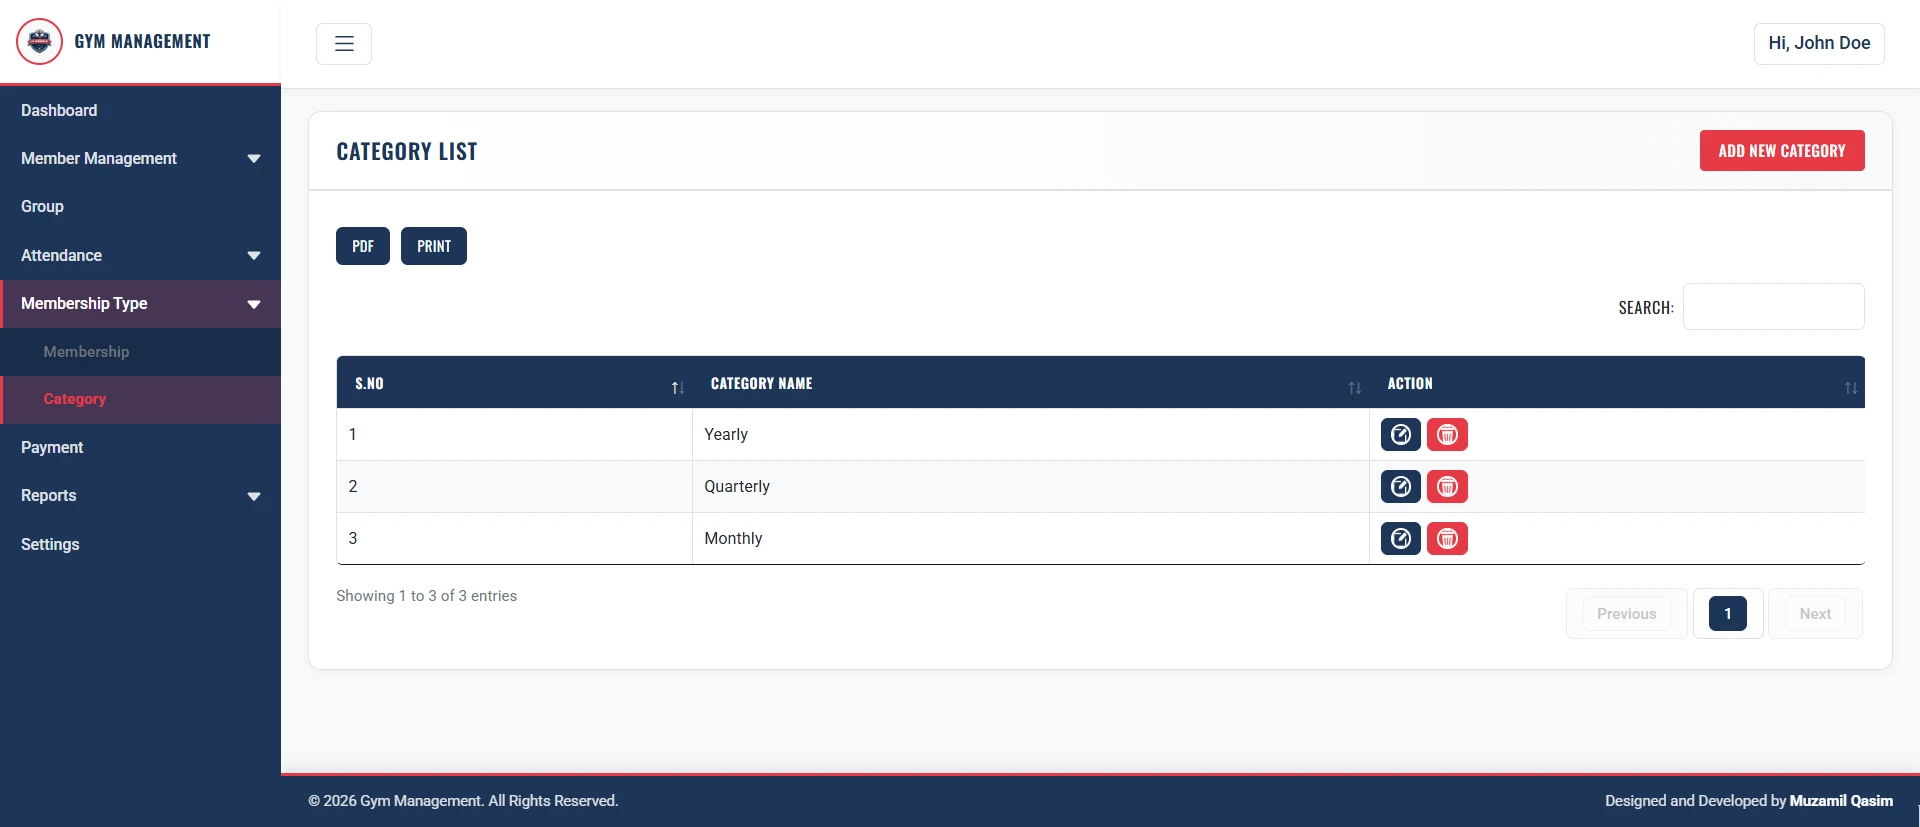Click the Category List heading
This screenshot has width=1920, height=827.
pos(407,152)
